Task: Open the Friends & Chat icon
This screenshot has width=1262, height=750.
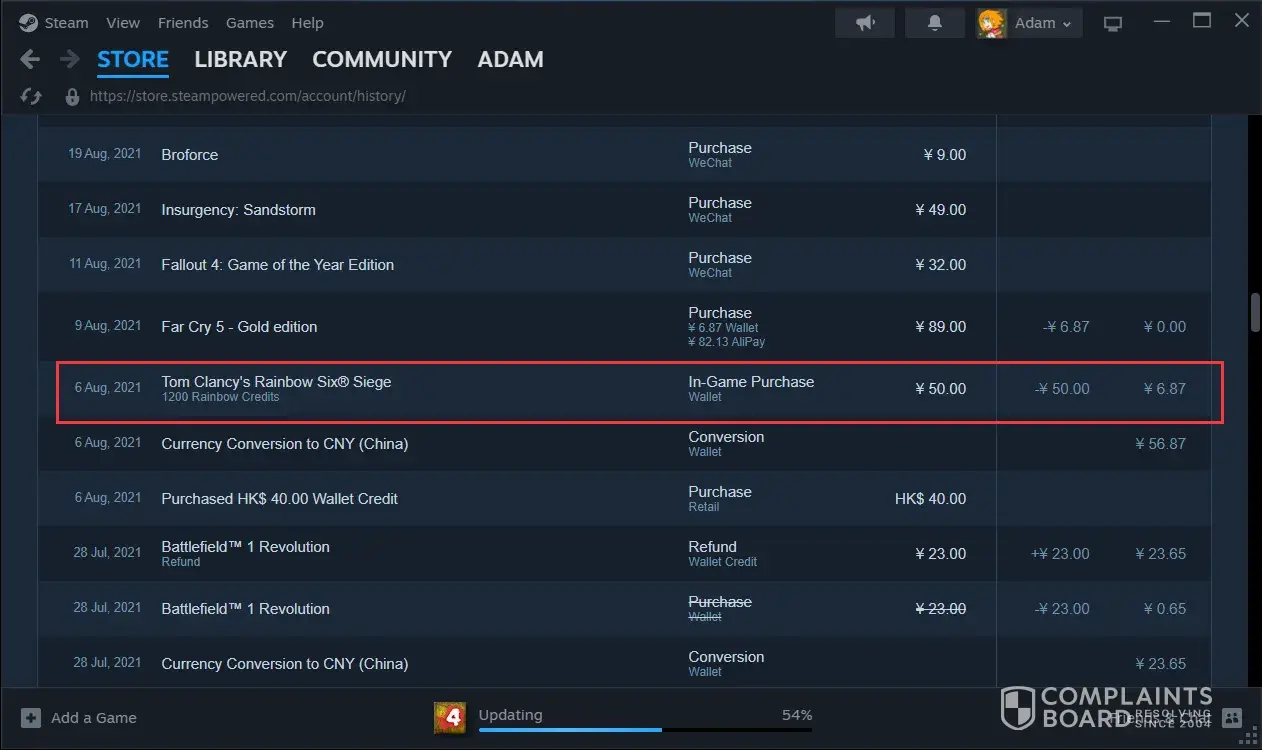Action: [x=1232, y=717]
